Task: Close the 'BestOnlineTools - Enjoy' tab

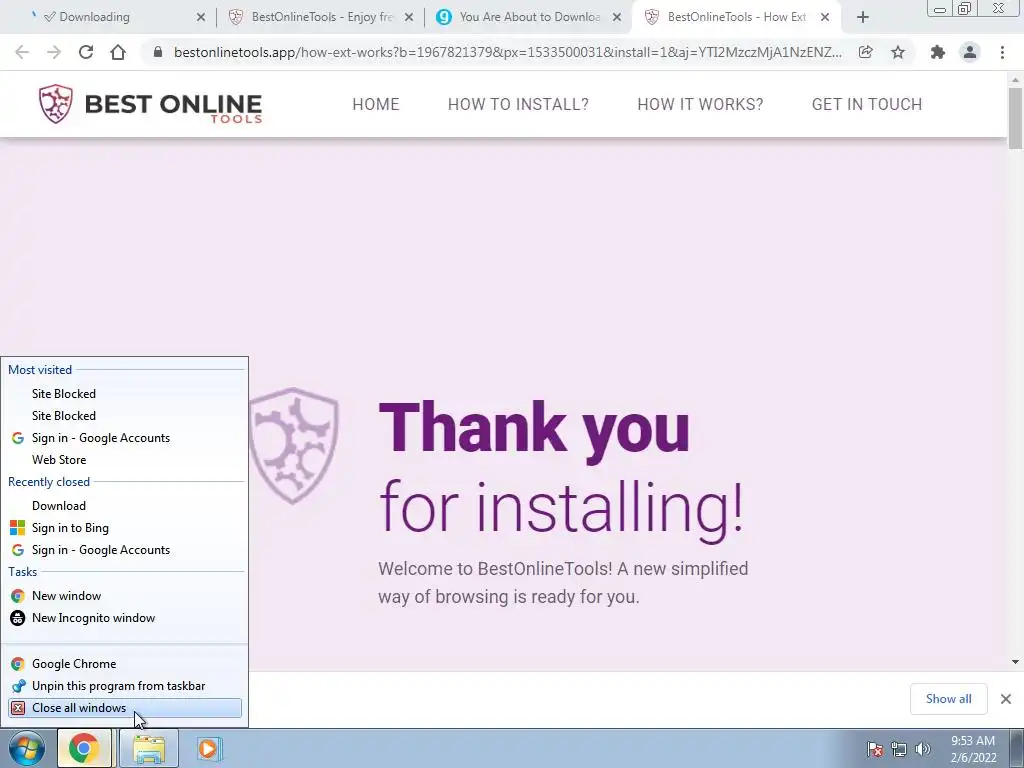Action: click(409, 18)
